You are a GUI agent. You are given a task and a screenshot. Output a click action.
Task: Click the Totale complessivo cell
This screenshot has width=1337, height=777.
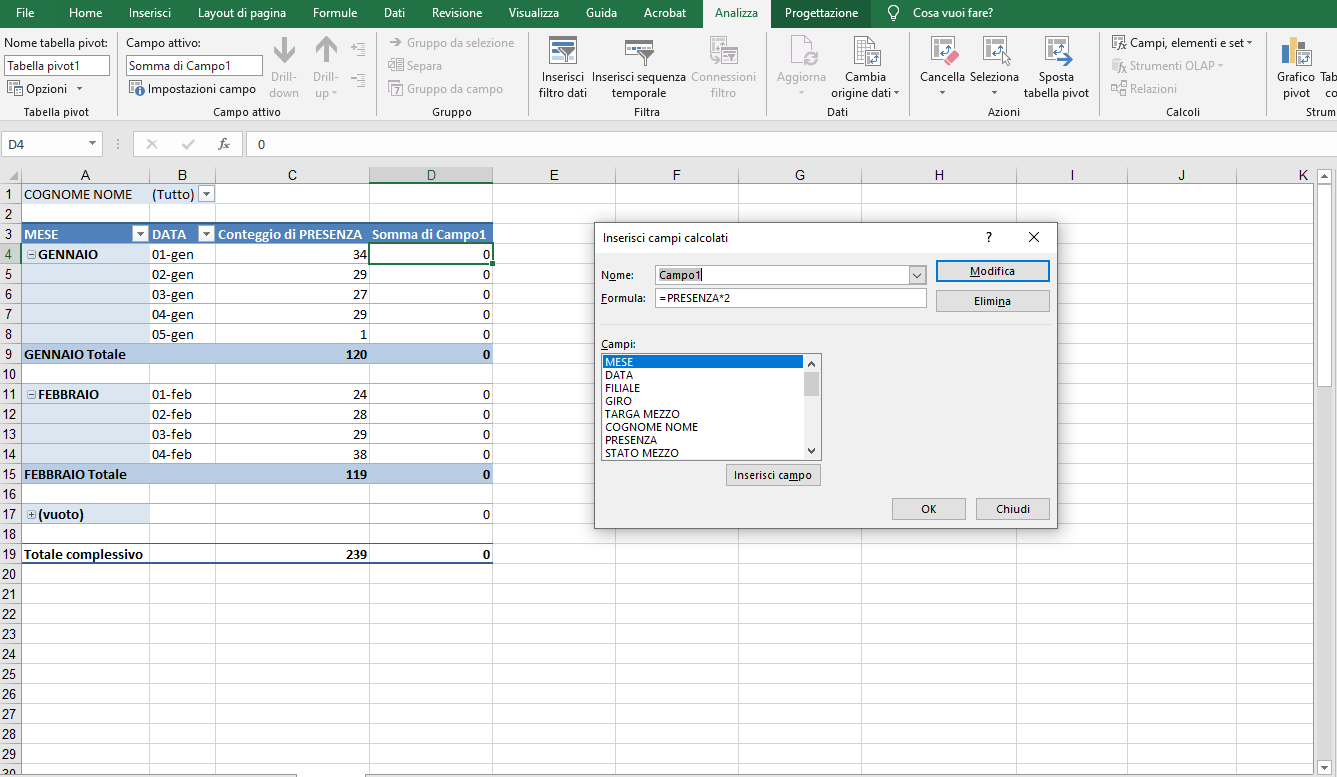click(85, 554)
